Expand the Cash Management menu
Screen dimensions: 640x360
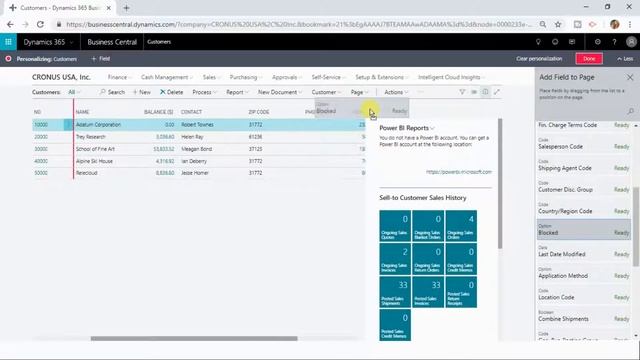pos(167,77)
